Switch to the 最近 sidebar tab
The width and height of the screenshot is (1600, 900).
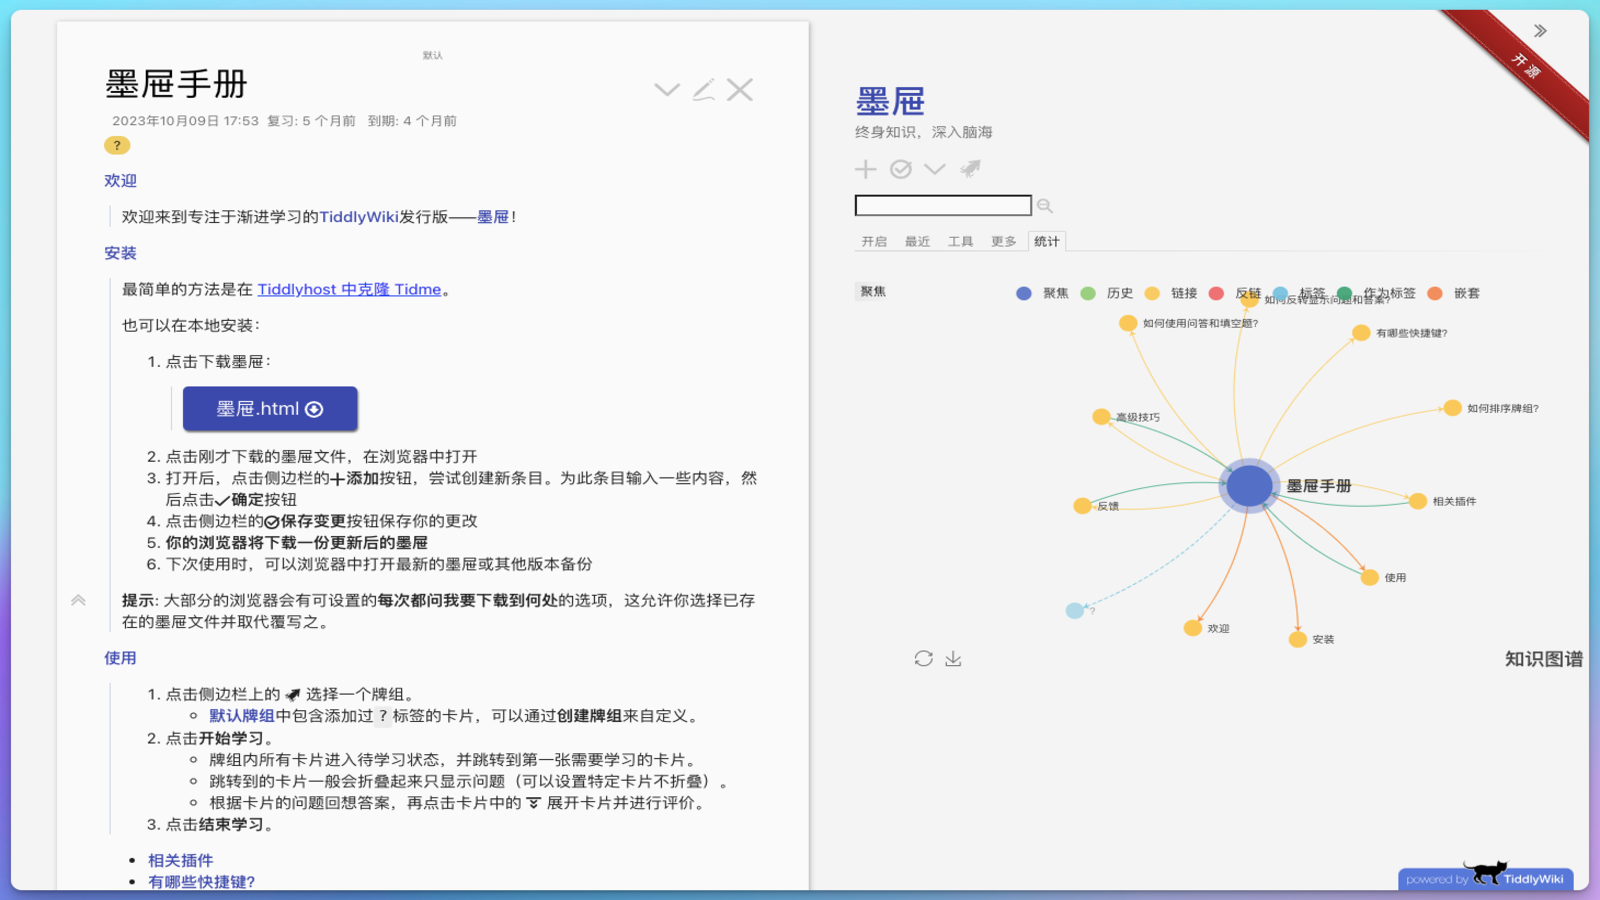[x=917, y=241]
